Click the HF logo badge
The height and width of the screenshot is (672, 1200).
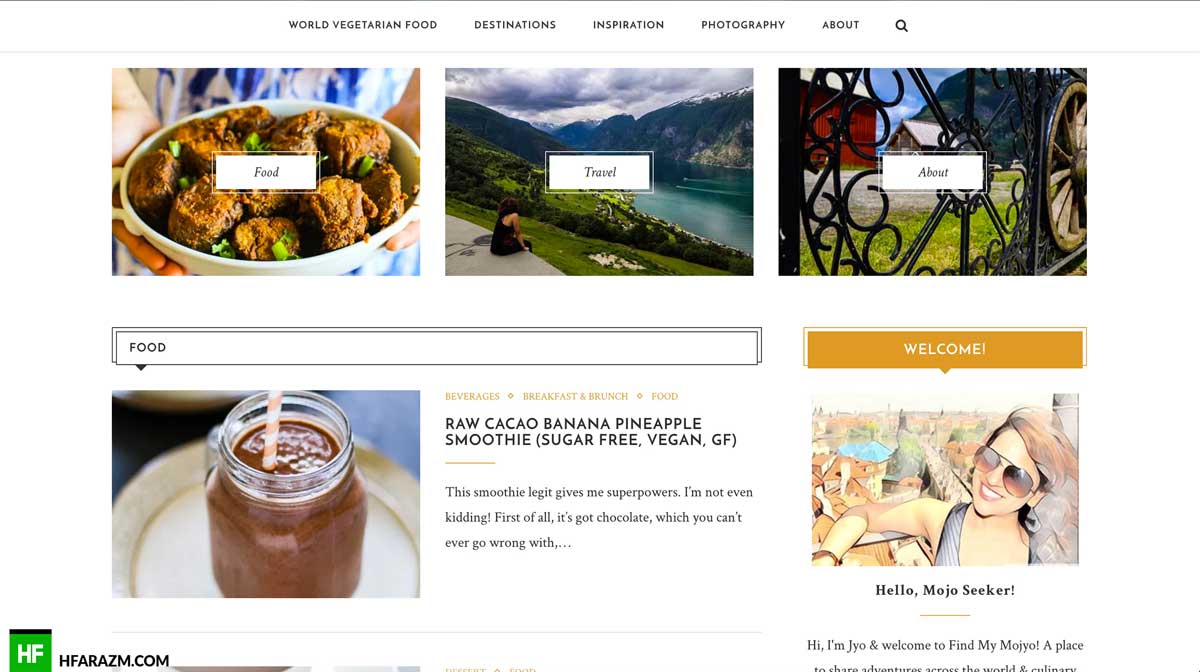click(x=30, y=652)
